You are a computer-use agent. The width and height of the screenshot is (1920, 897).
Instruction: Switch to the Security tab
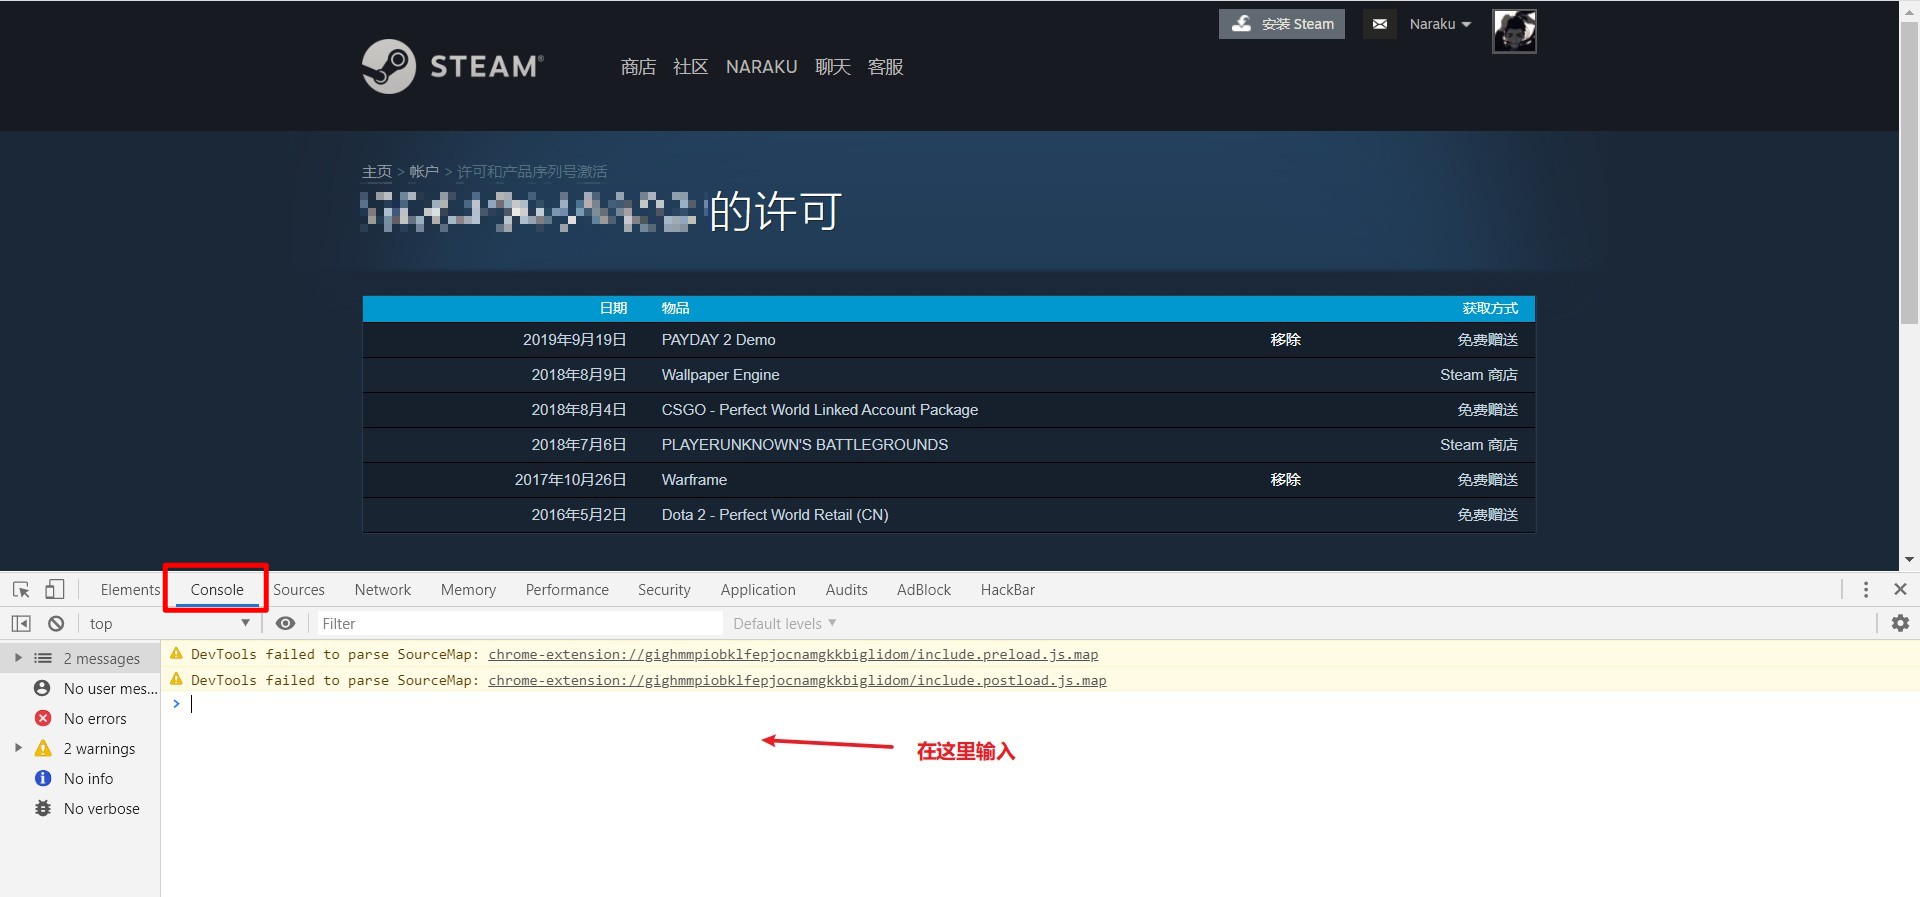(664, 590)
